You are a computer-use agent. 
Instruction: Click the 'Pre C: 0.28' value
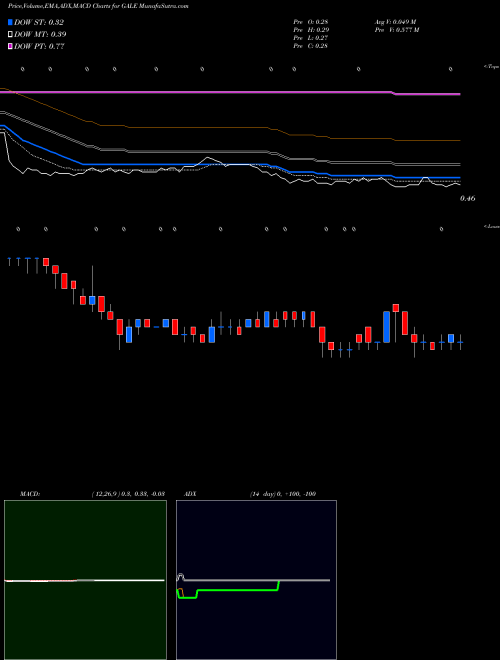pos(311,46)
